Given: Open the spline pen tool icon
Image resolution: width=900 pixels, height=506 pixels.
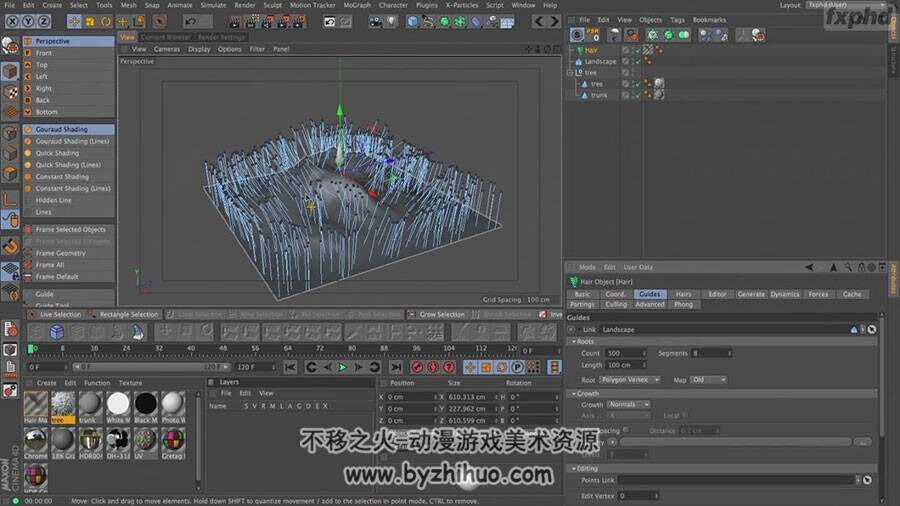Looking at the screenshot, I should click(x=428, y=22).
